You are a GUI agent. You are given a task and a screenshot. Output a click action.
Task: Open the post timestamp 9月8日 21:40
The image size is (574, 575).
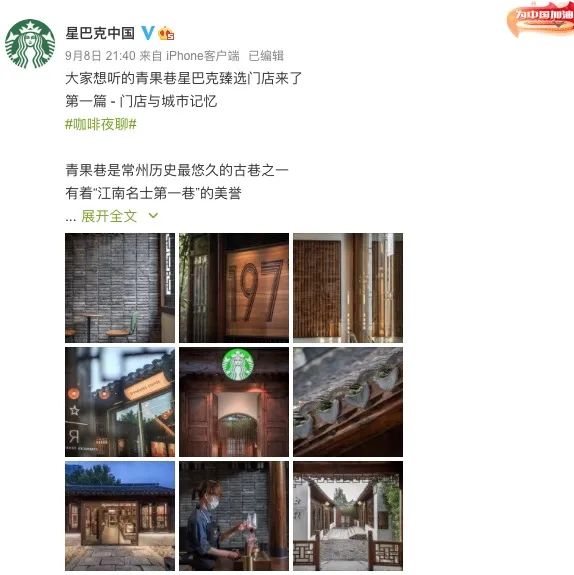pyautogui.click(x=100, y=56)
